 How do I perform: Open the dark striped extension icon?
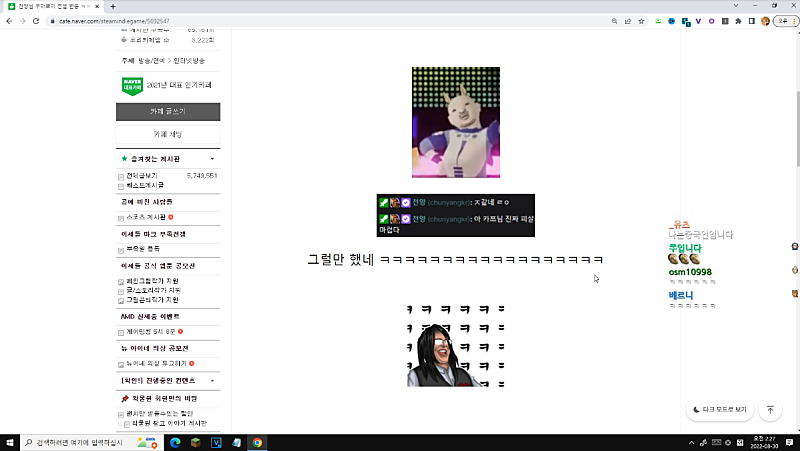tap(724, 21)
